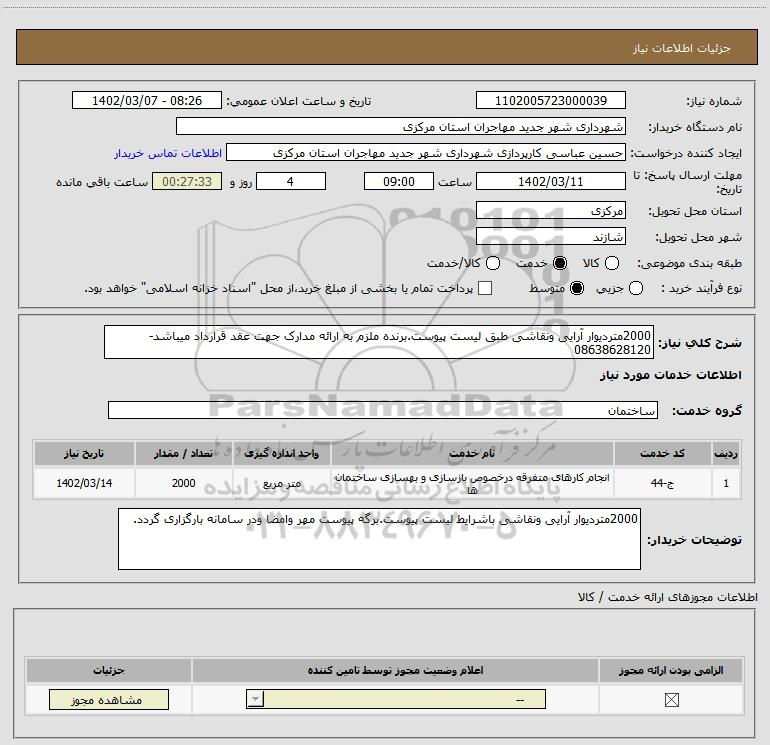This screenshot has width=770, height=745.
Task: Click the شرح کلی نیاز description box
Action: [x=379, y=342]
